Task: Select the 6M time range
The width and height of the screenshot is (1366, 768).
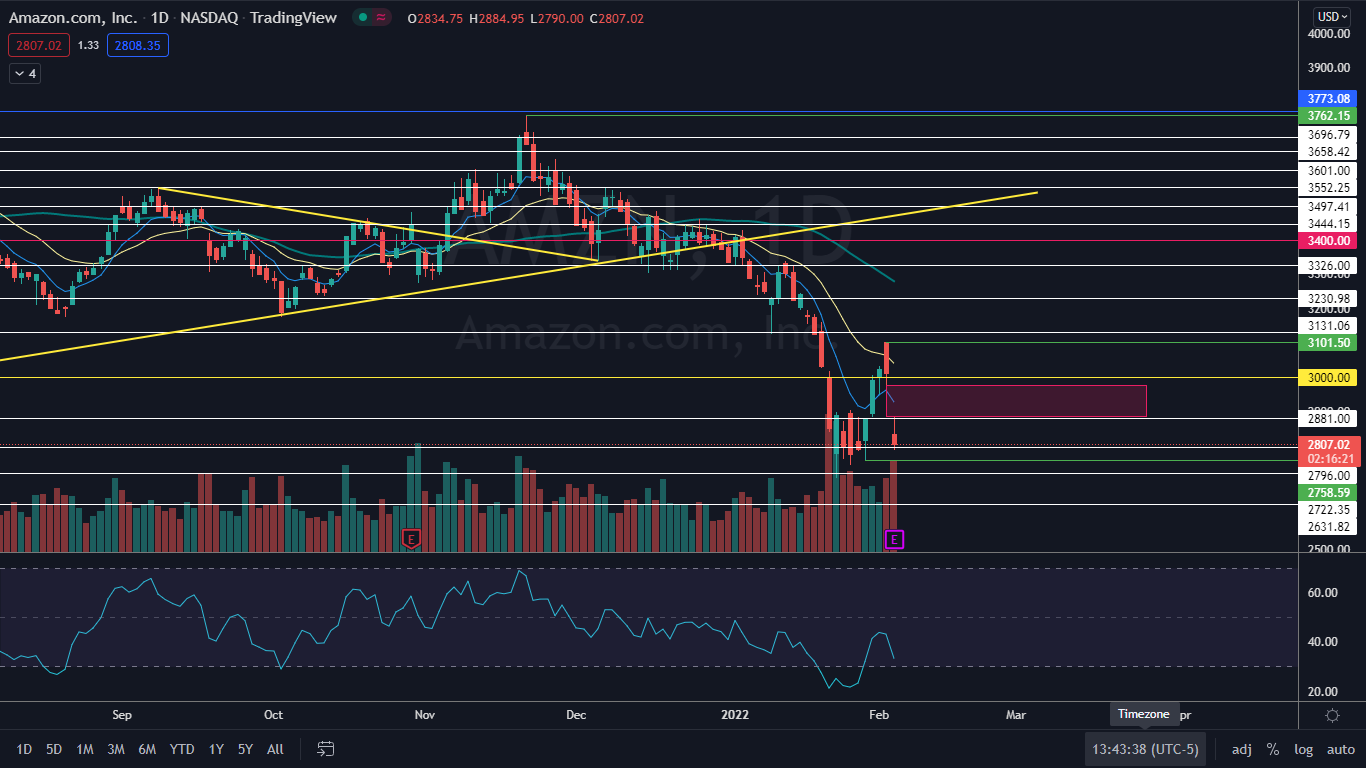Action: [147, 749]
